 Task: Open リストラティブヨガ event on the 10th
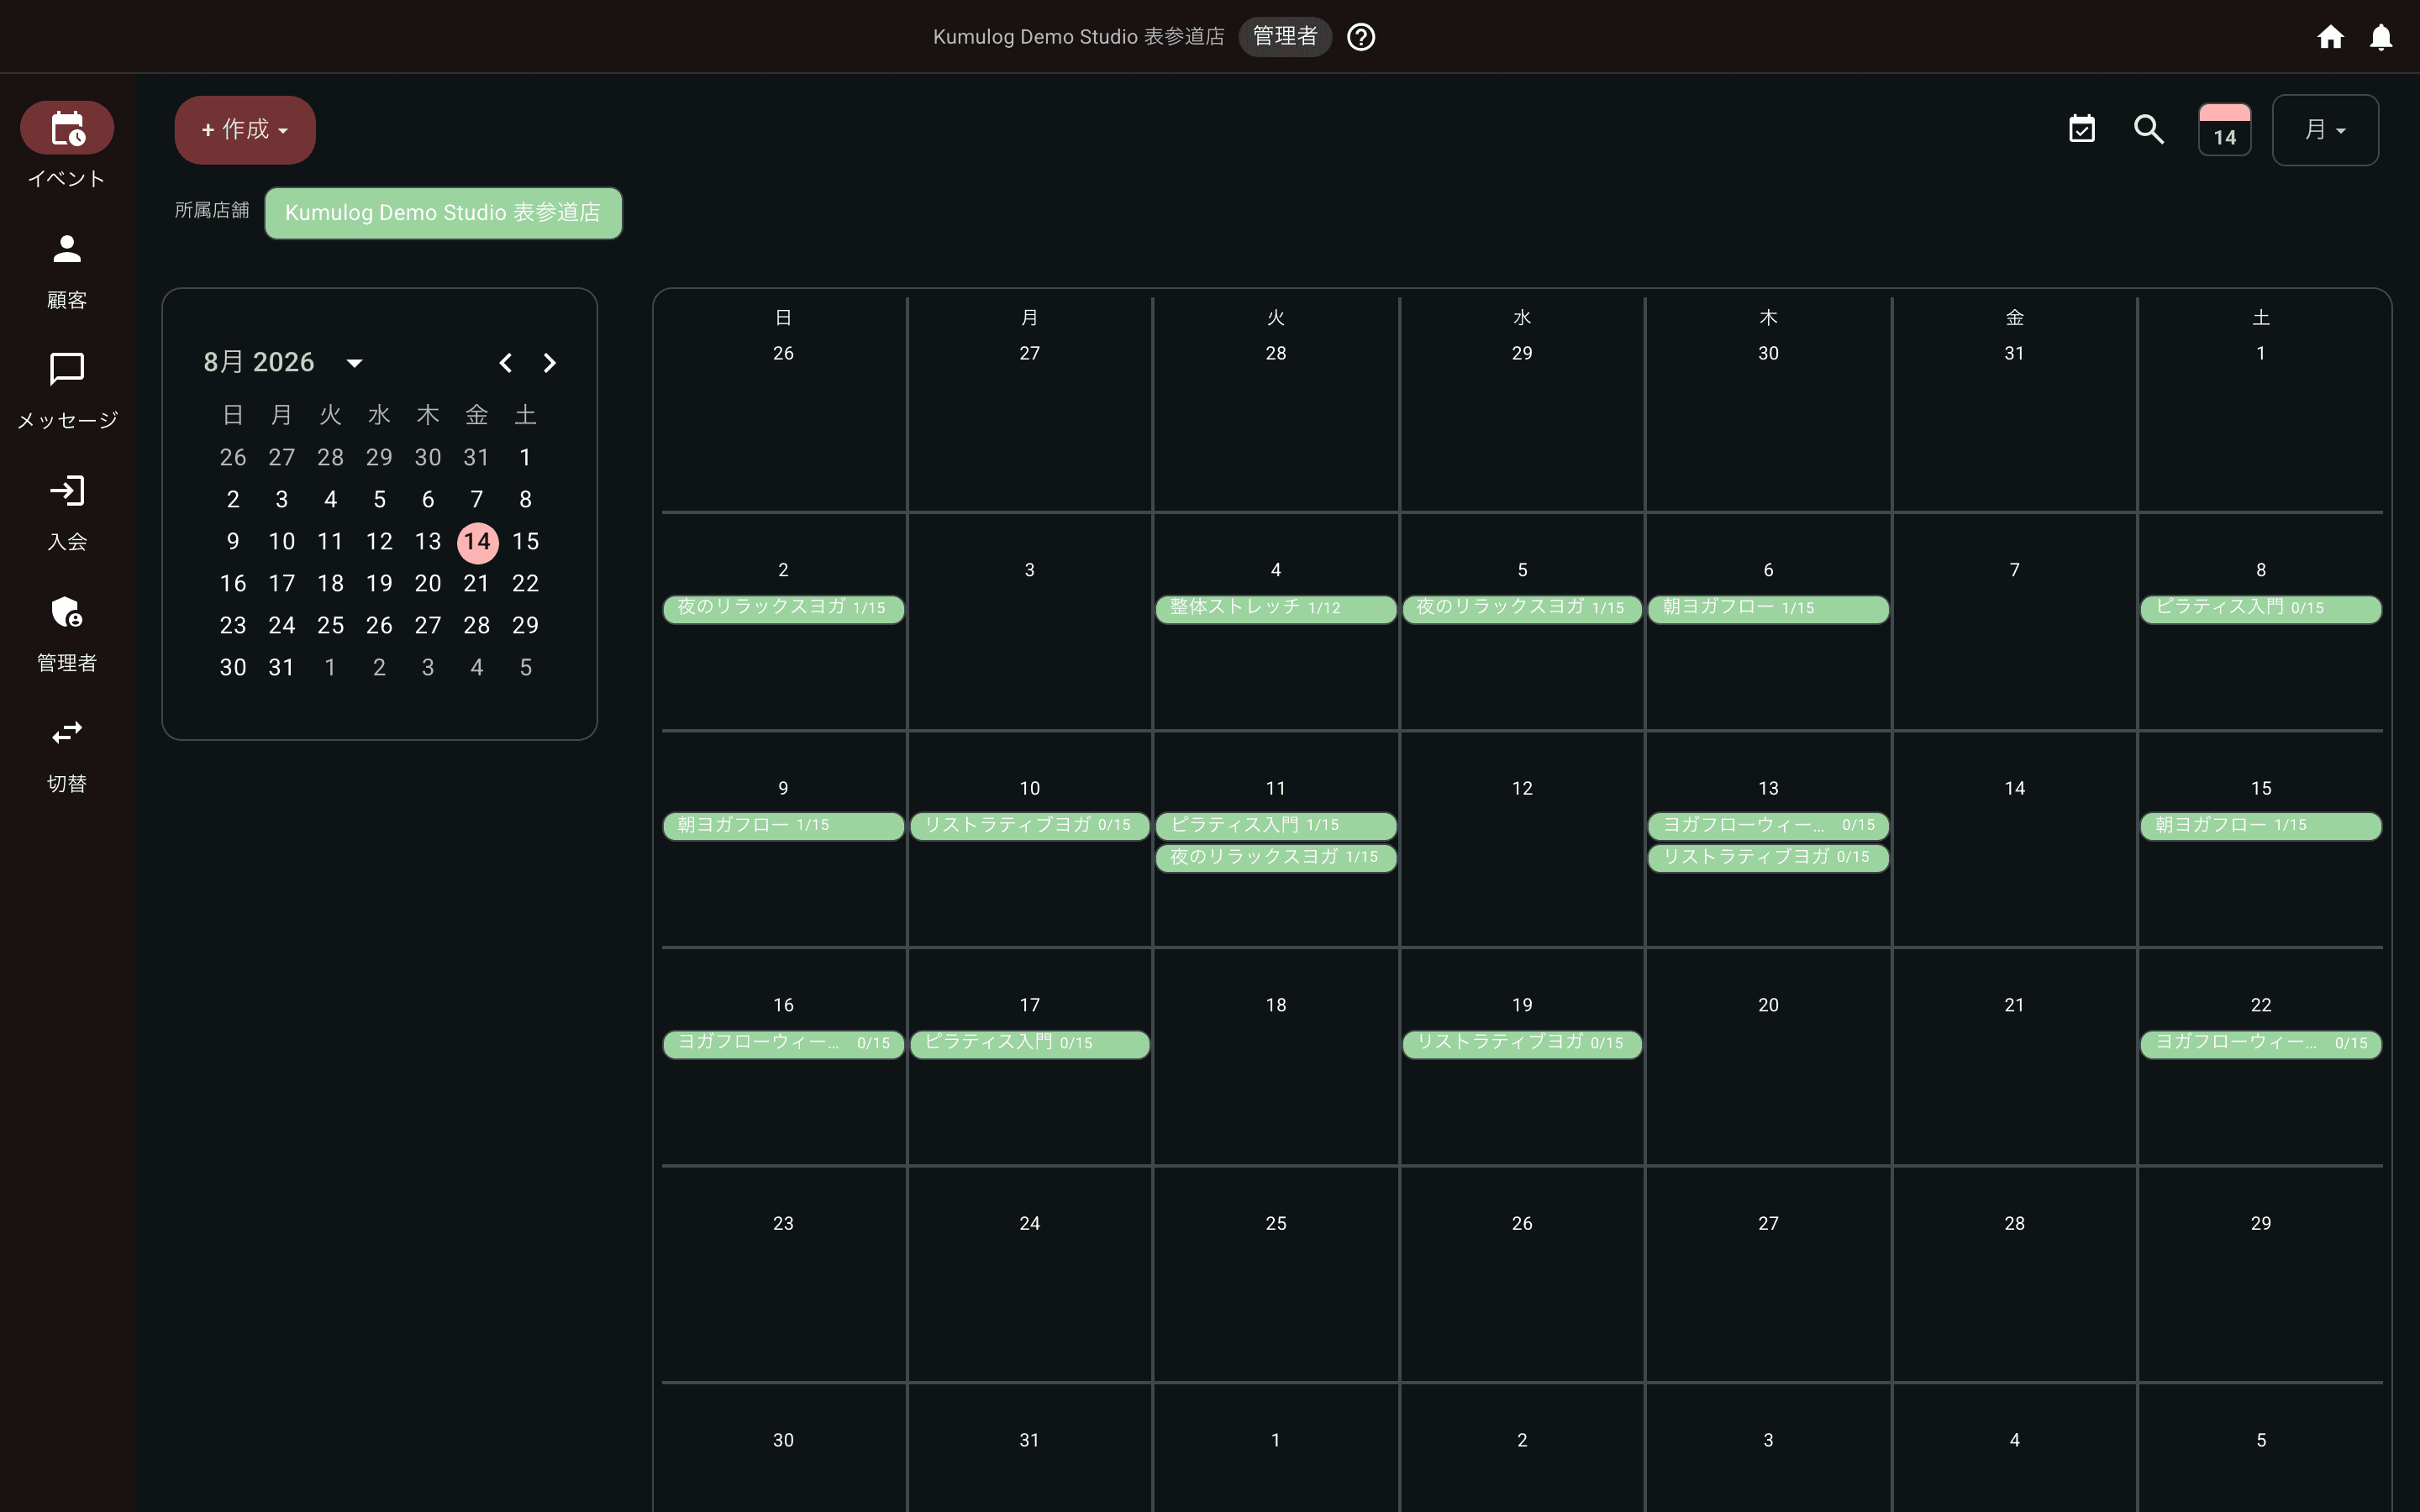[x=1030, y=826]
